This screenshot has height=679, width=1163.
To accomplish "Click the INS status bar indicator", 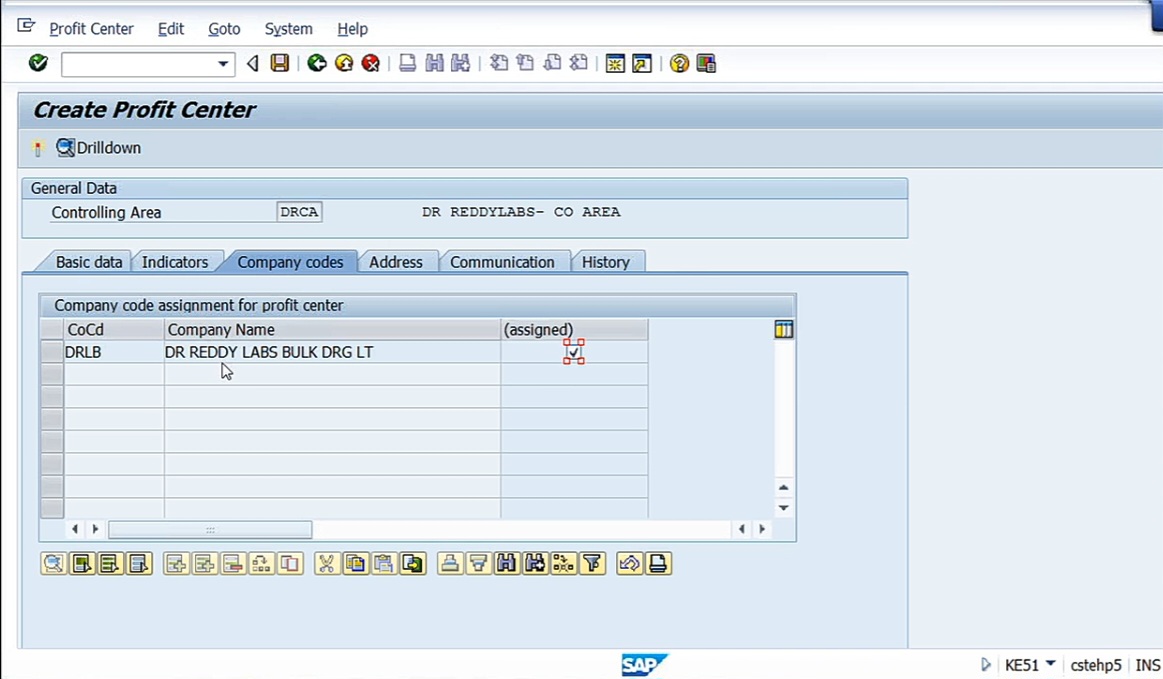I will coord(1147,665).
